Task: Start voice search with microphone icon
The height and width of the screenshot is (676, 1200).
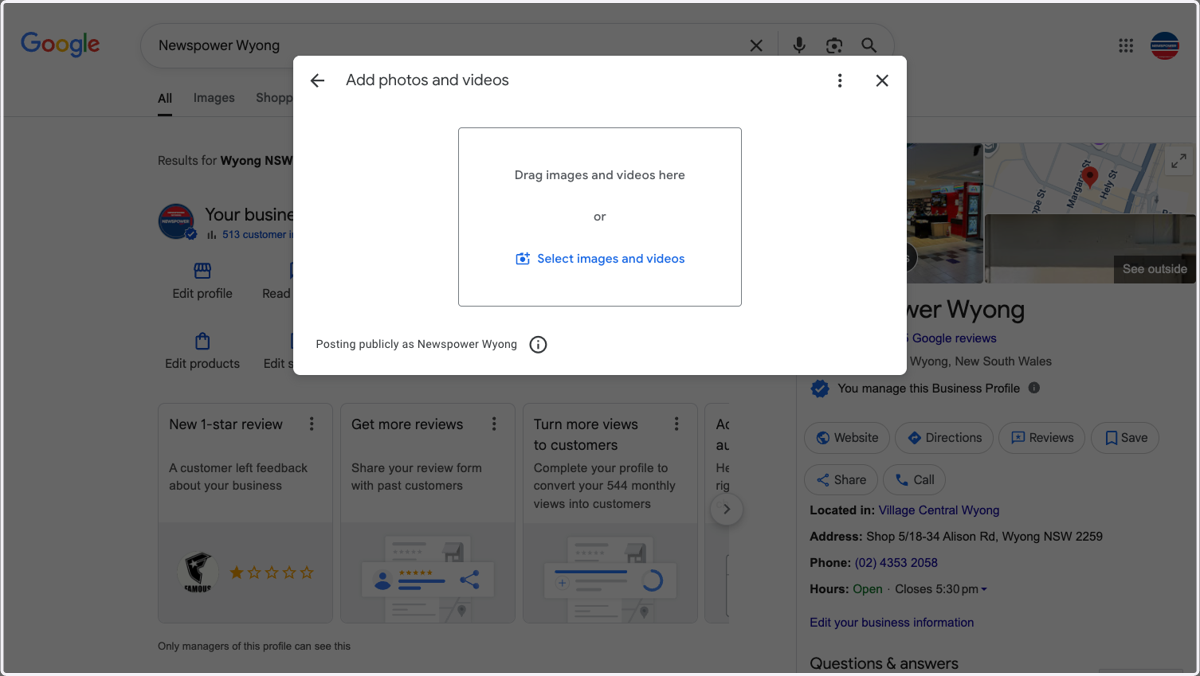Action: pos(799,45)
